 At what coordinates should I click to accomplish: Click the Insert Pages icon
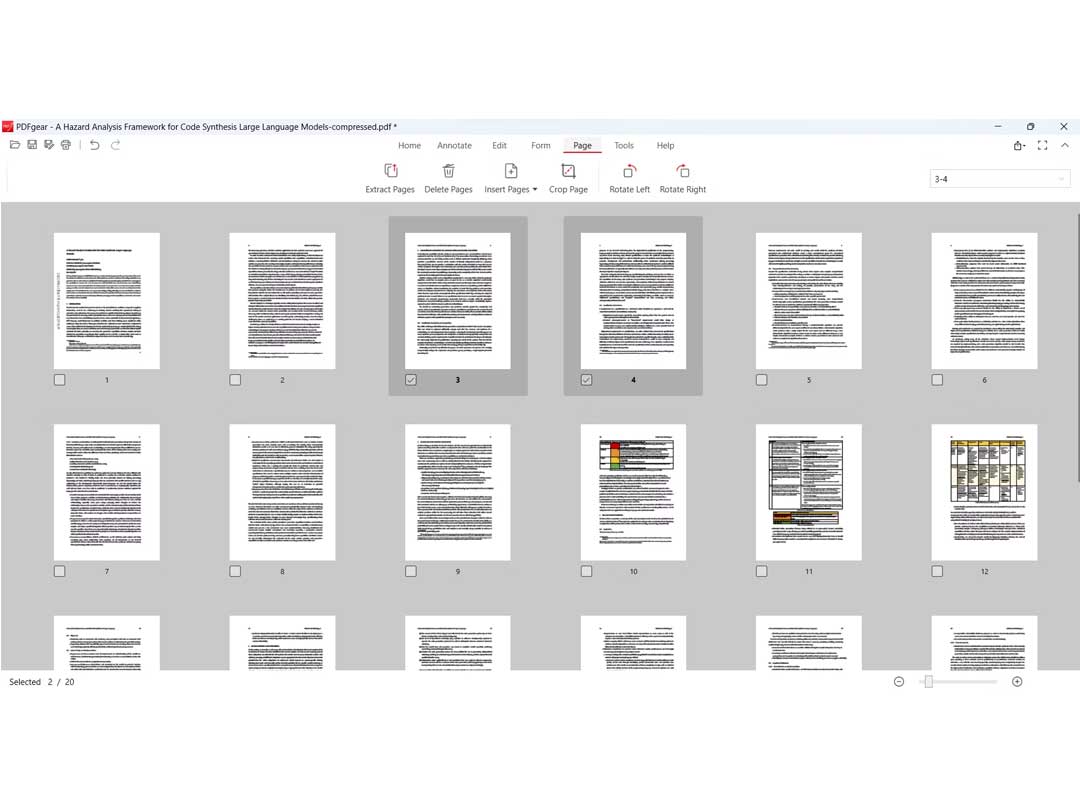point(510,170)
